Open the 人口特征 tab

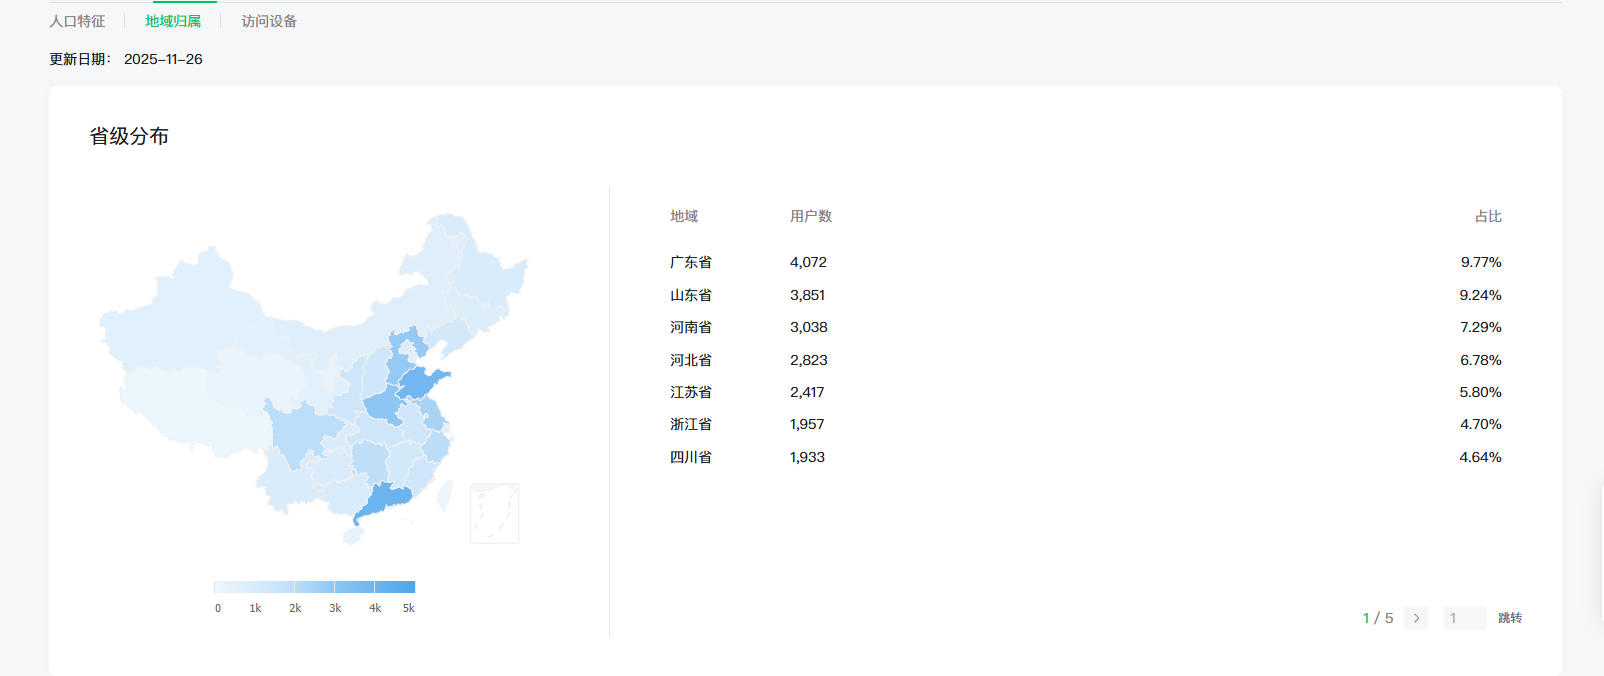77,21
